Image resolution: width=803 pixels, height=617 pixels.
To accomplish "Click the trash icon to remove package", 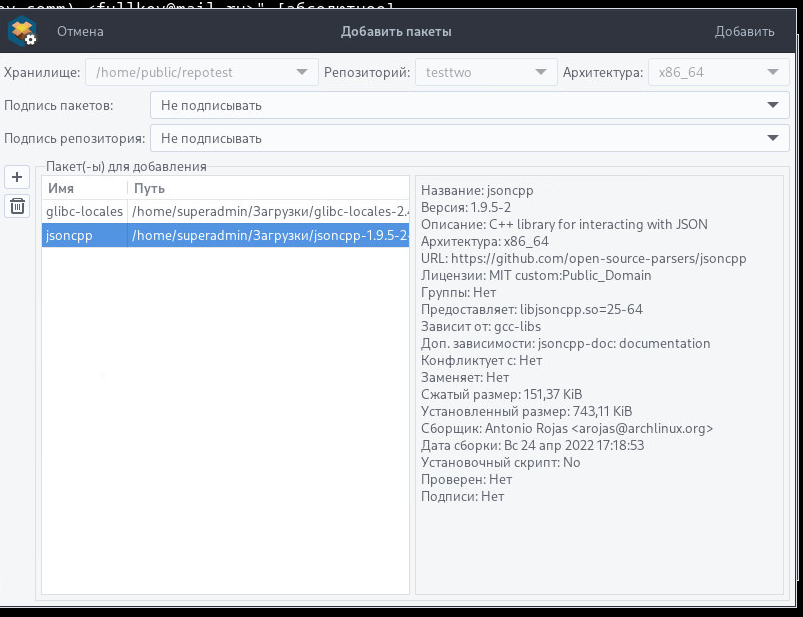I will click(x=17, y=207).
